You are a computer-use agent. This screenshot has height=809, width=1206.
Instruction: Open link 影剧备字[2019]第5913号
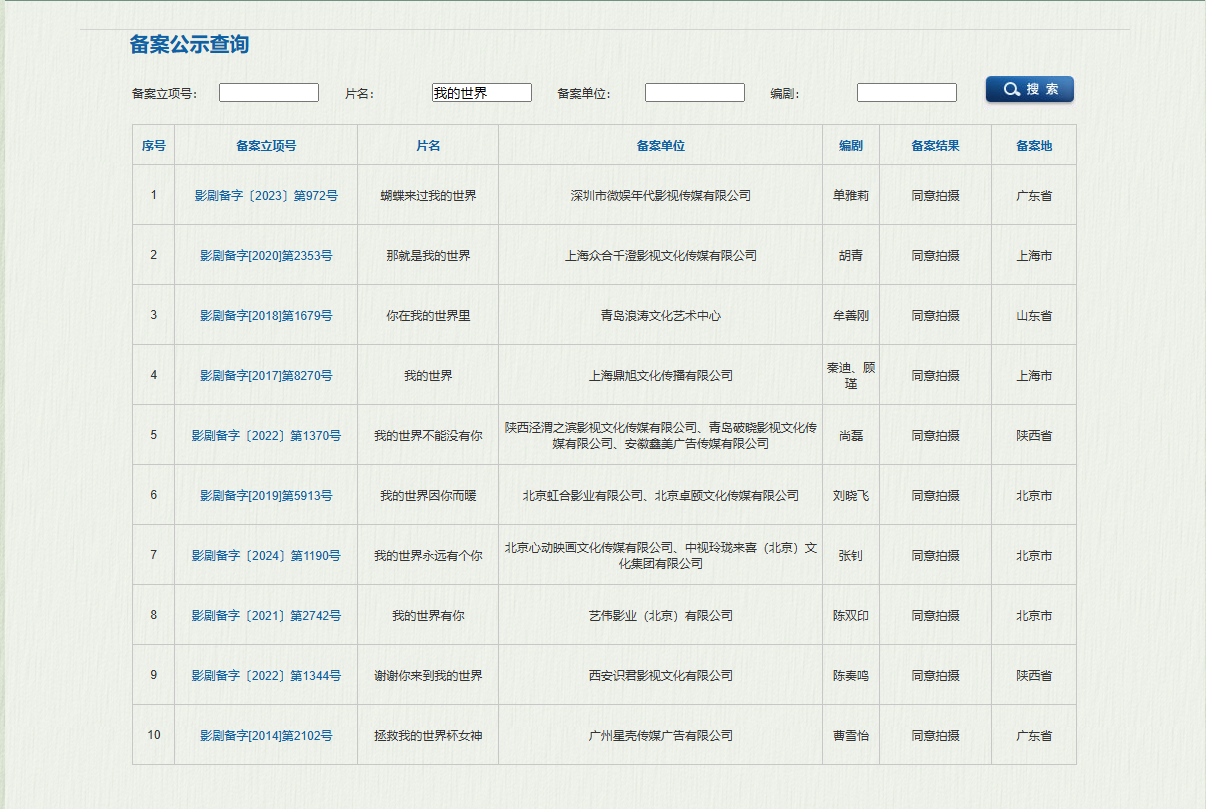266,495
